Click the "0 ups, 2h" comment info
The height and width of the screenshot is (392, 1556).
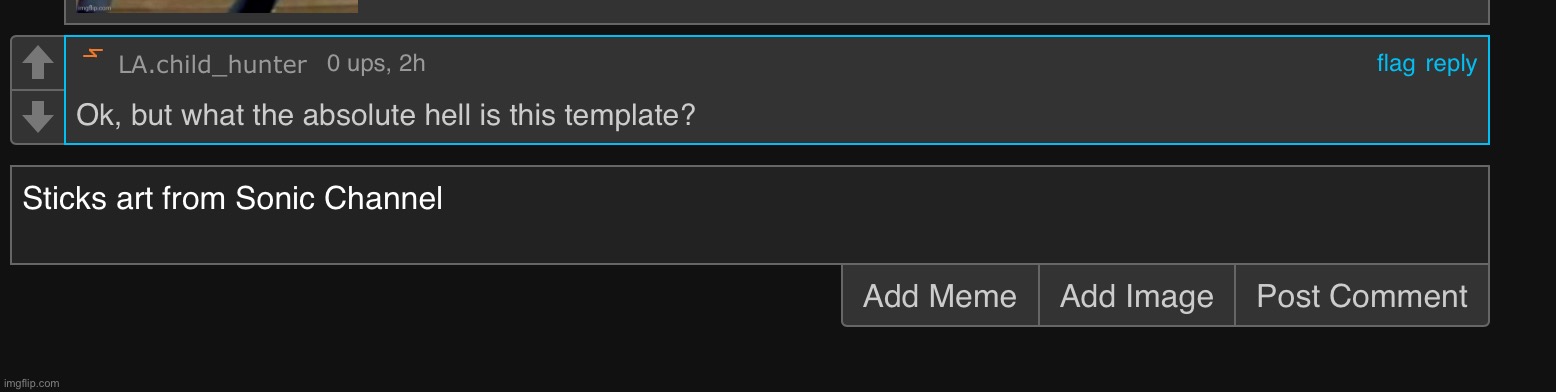coord(376,64)
